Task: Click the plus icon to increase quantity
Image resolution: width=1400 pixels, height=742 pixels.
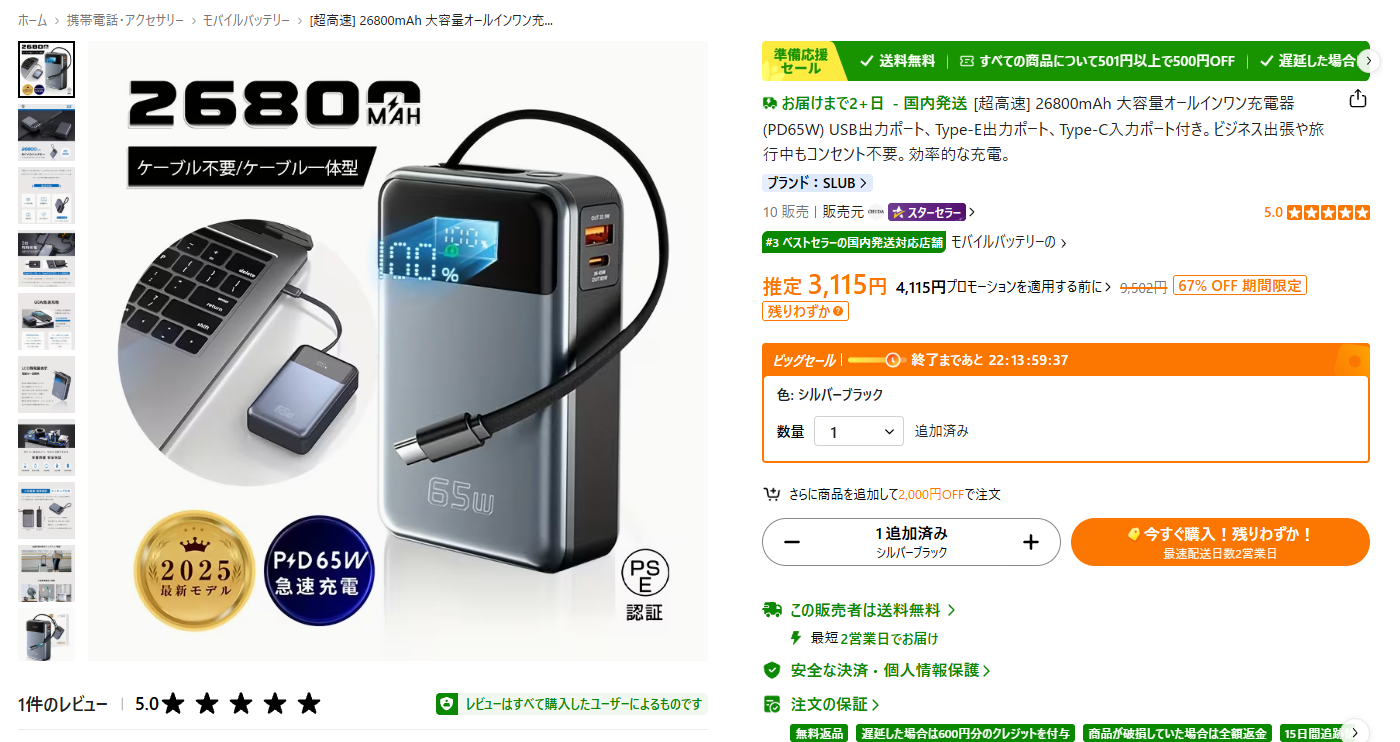Action: click(x=1031, y=542)
